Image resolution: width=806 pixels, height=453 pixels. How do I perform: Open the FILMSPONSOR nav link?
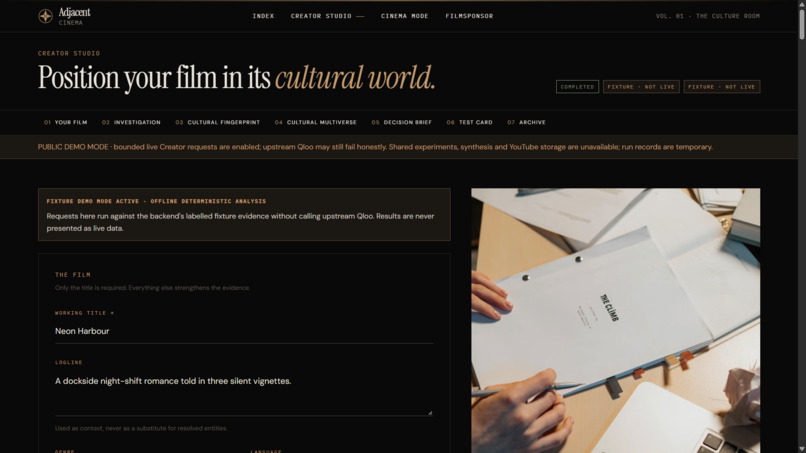(x=469, y=16)
